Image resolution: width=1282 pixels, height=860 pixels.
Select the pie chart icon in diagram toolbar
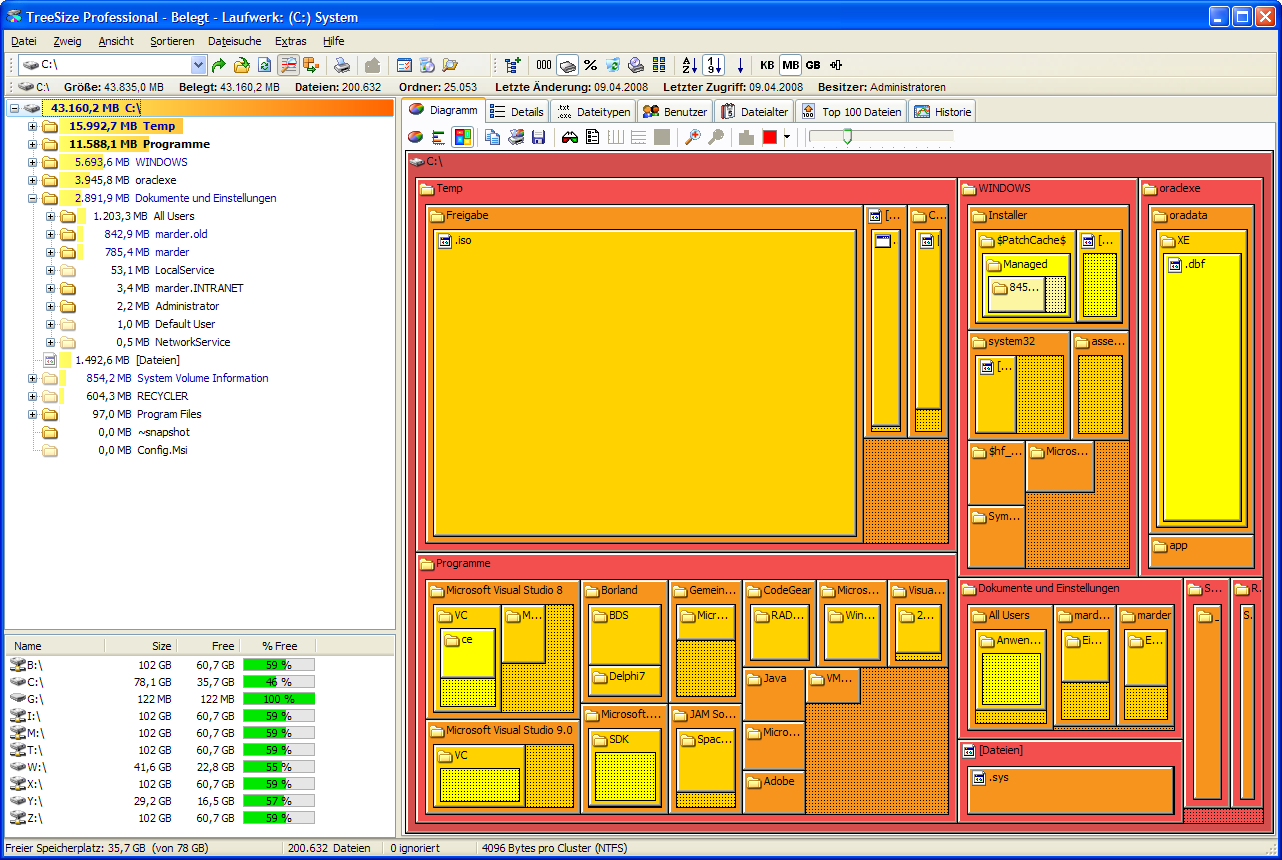415,137
